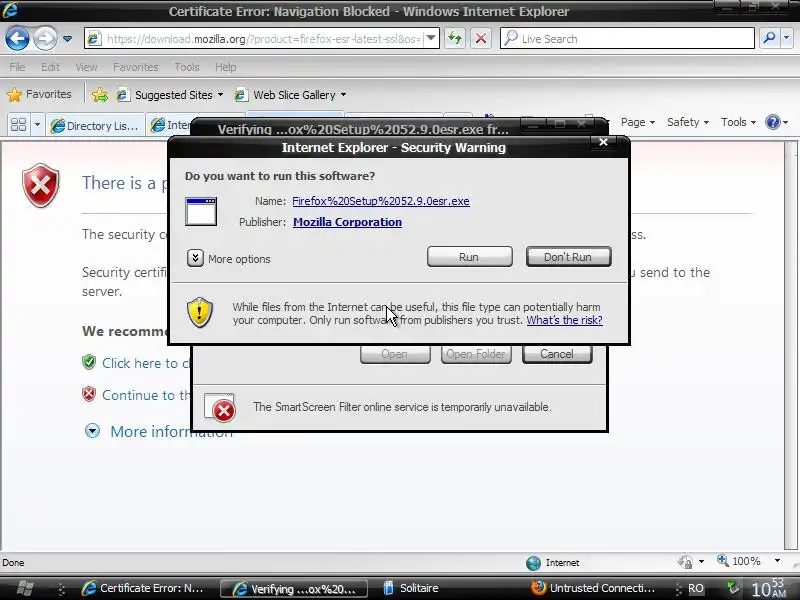Open Web Slice Gallery dropdown
This screenshot has height=600, width=800.
(x=291, y=95)
